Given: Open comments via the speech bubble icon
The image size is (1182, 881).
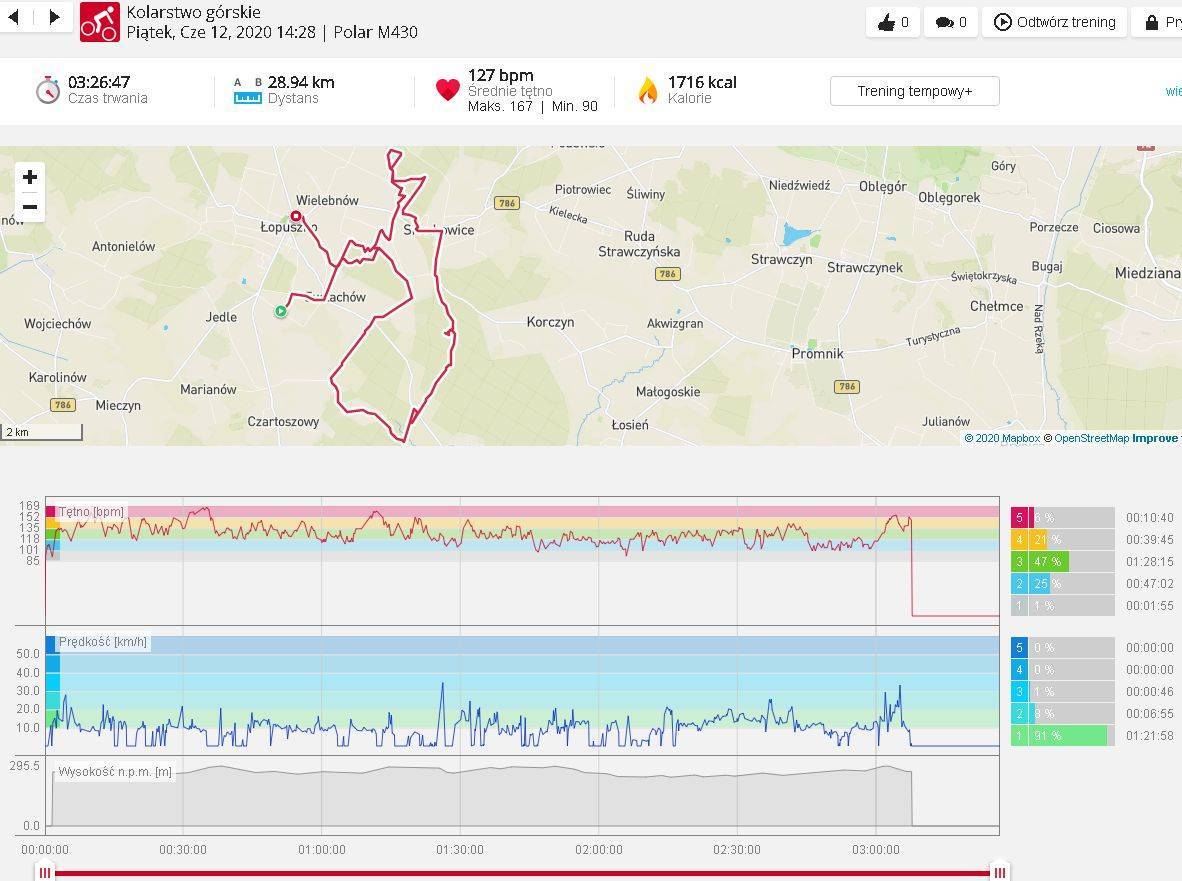Looking at the screenshot, I should click(951, 22).
